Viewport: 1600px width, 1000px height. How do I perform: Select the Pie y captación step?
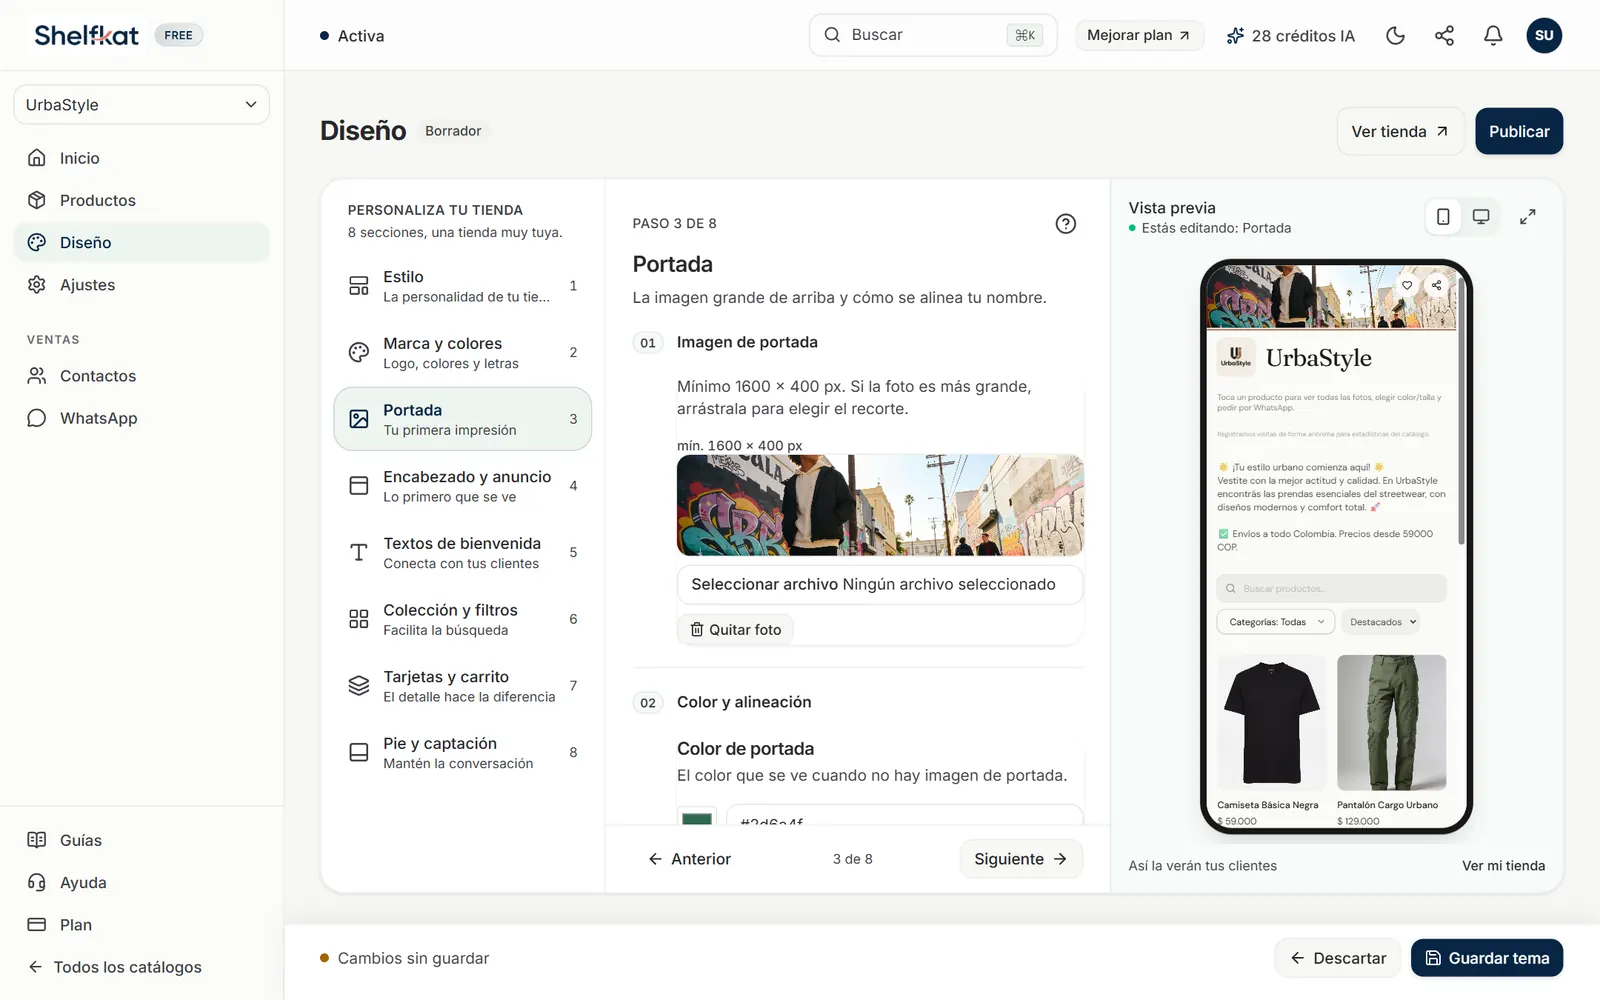click(x=462, y=753)
